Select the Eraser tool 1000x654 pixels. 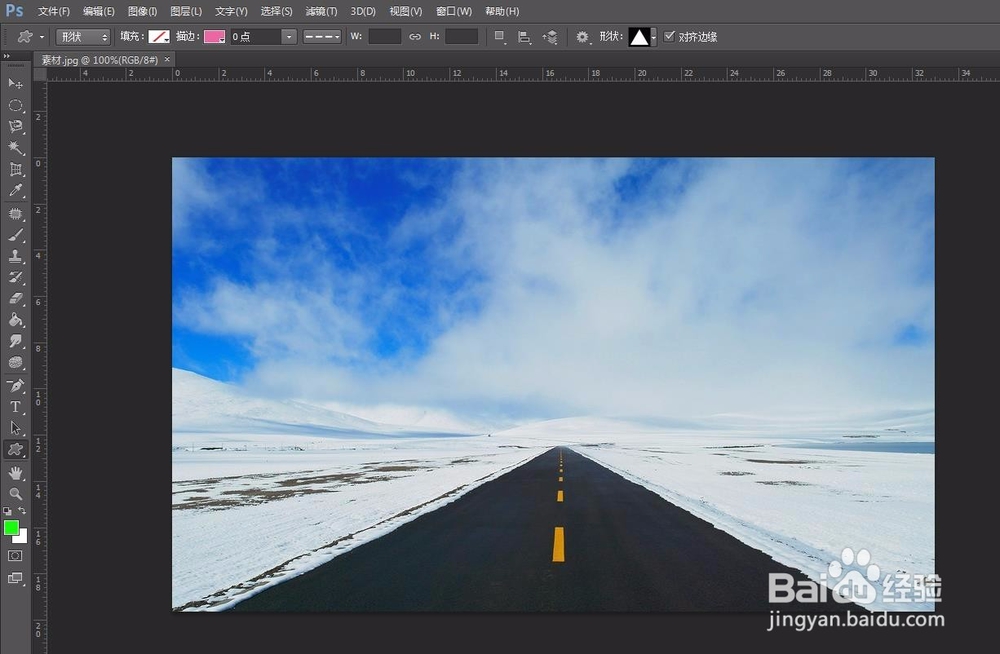click(15, 298)
